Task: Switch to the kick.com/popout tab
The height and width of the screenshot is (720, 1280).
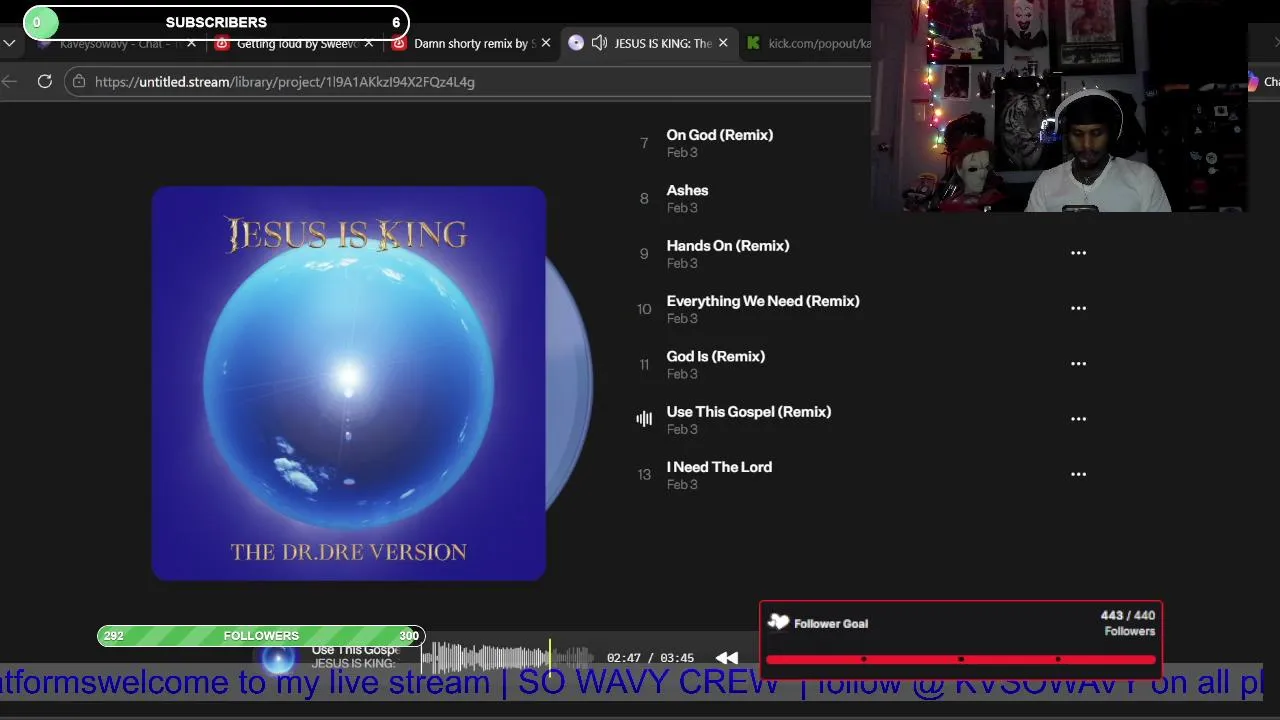Action: (x=810, y=44)
